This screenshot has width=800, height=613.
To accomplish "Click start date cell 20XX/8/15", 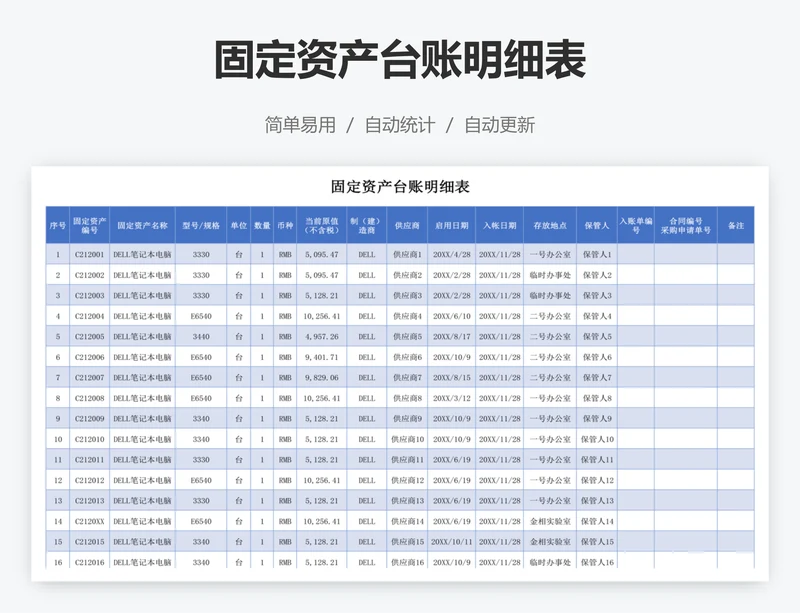I will pyautogui.click(x=452, y=378).
